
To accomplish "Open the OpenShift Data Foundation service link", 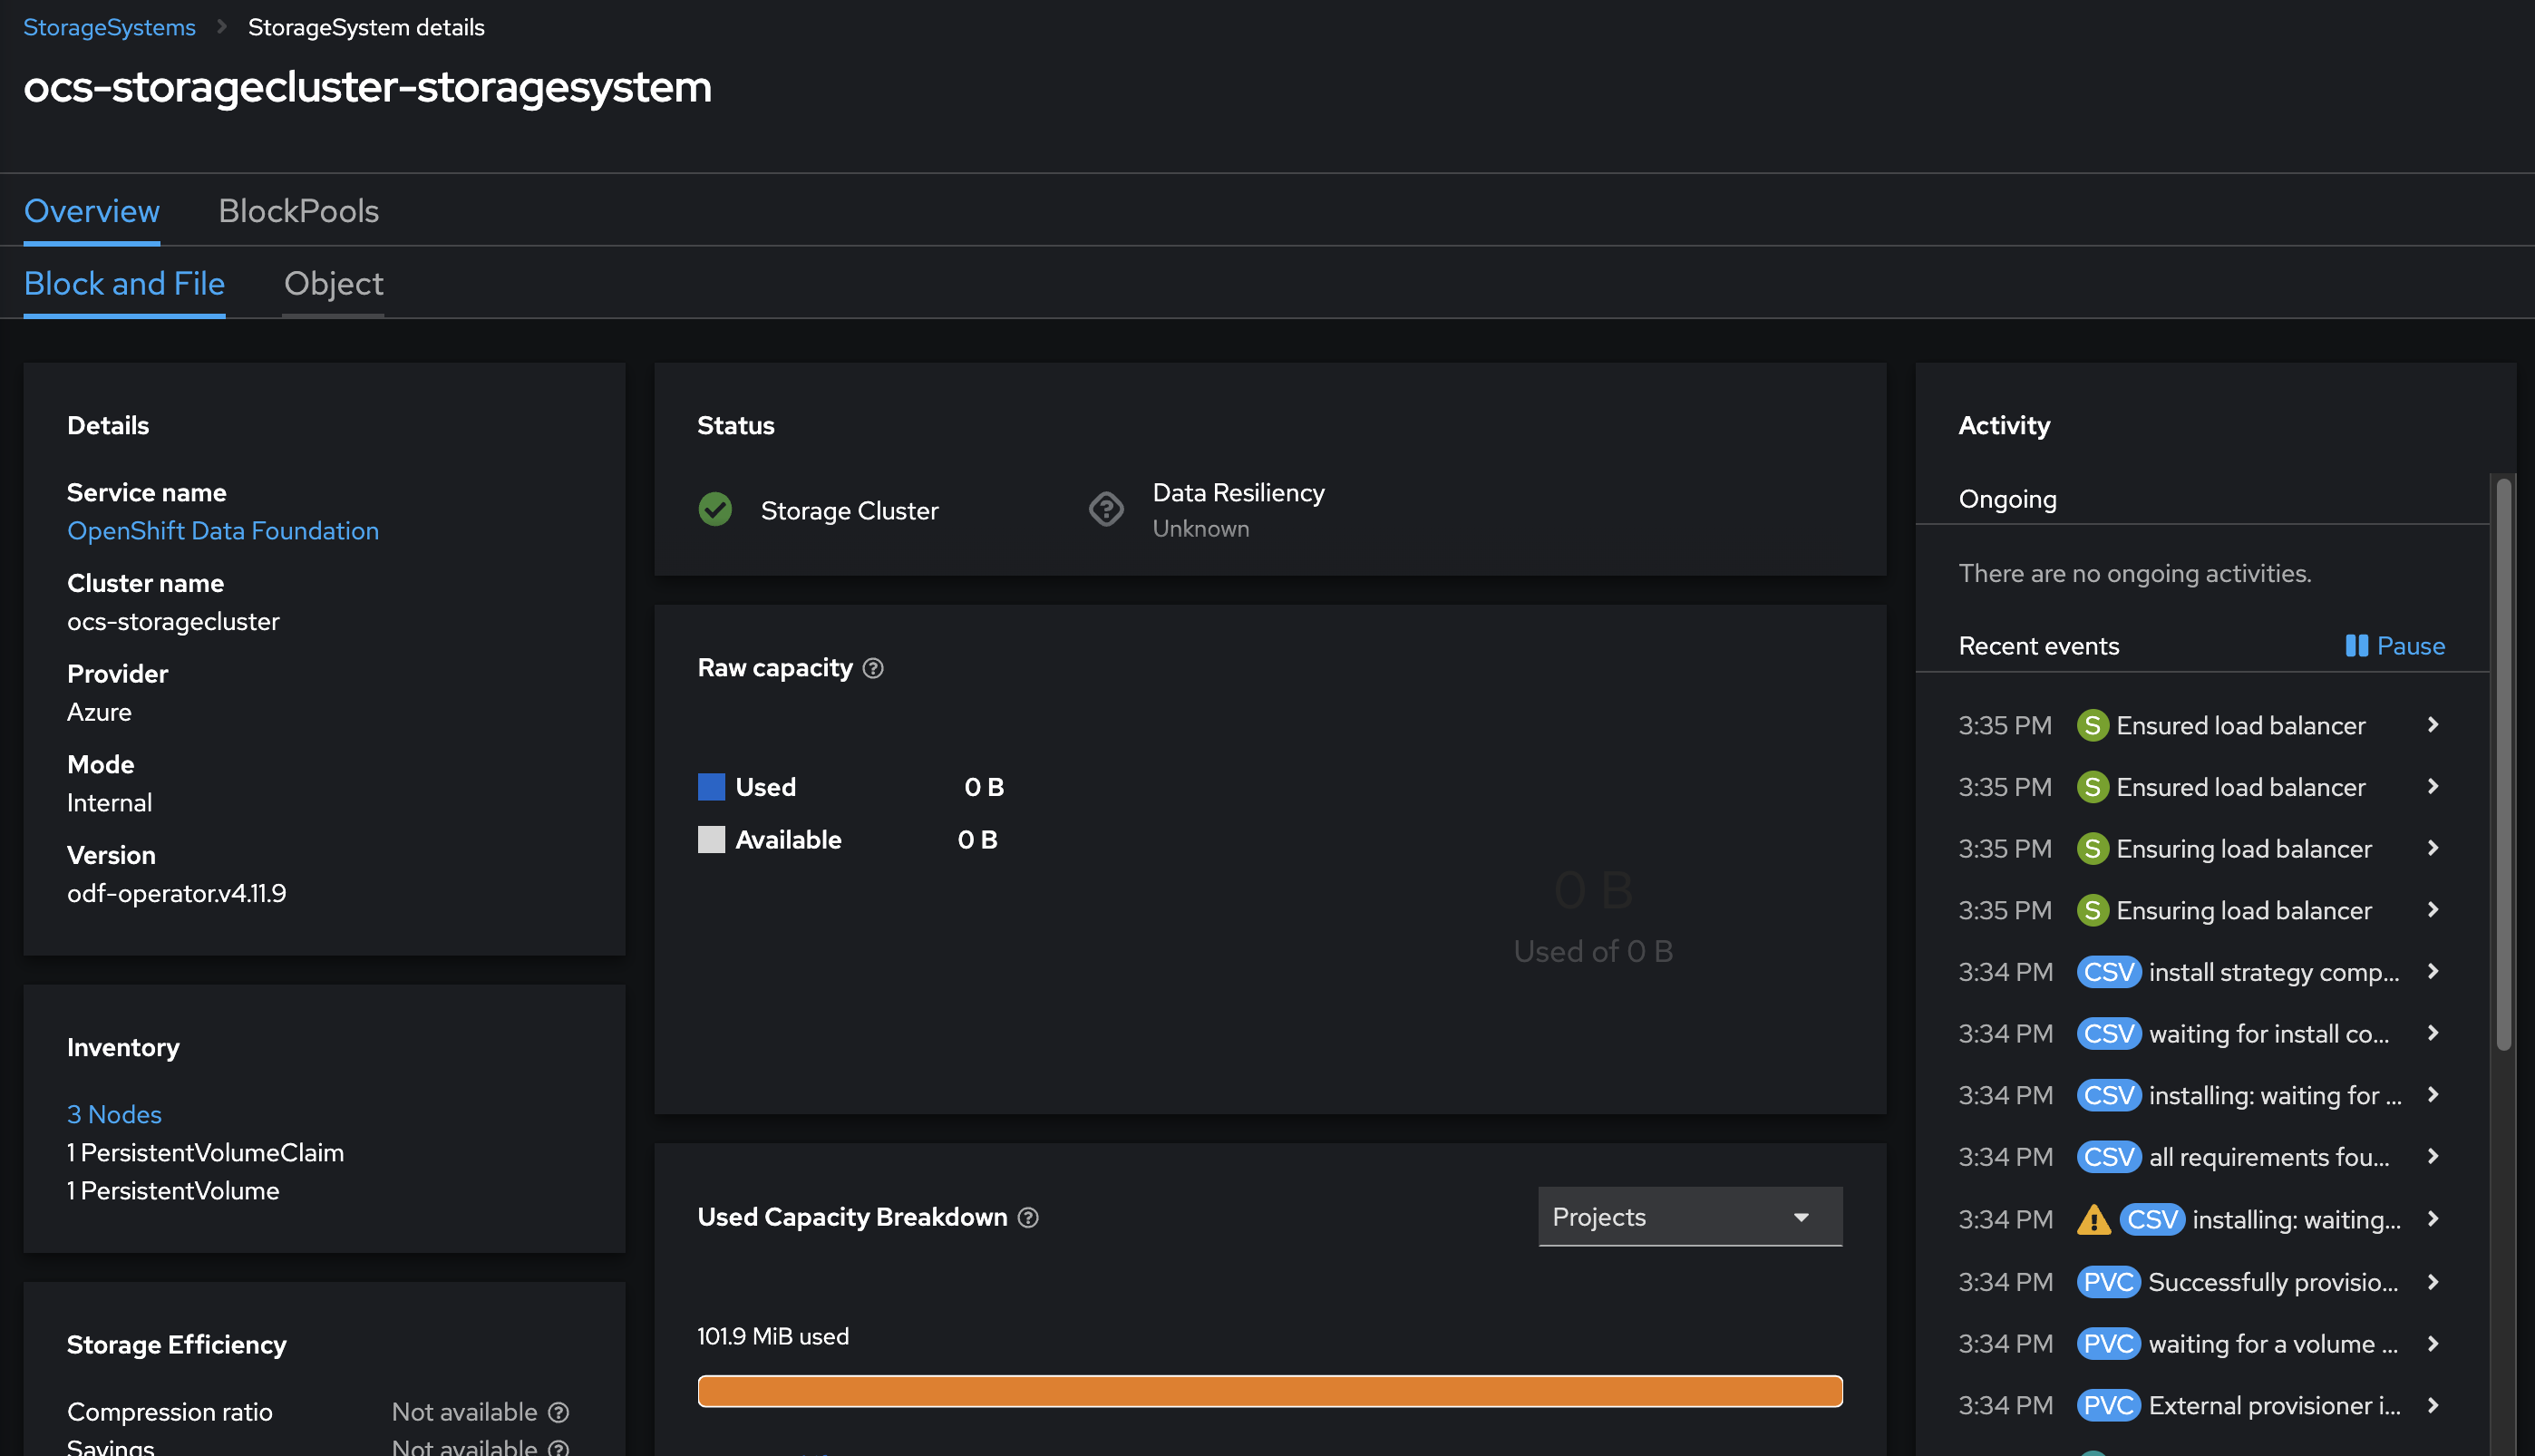I will coord(221,529).
